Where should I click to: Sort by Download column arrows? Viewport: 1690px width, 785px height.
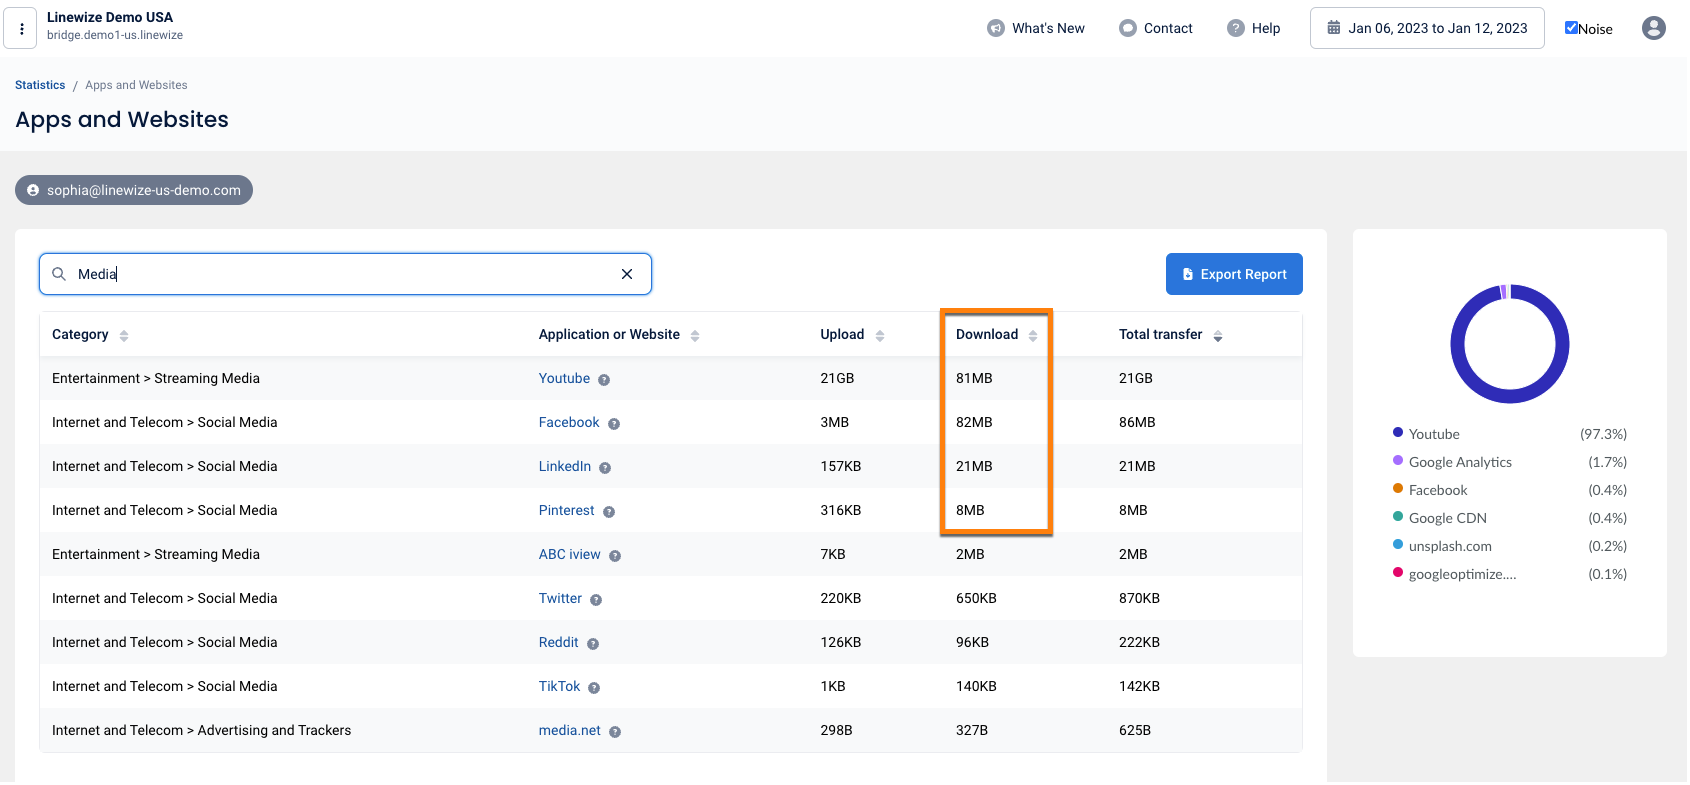coord(1033,336)
